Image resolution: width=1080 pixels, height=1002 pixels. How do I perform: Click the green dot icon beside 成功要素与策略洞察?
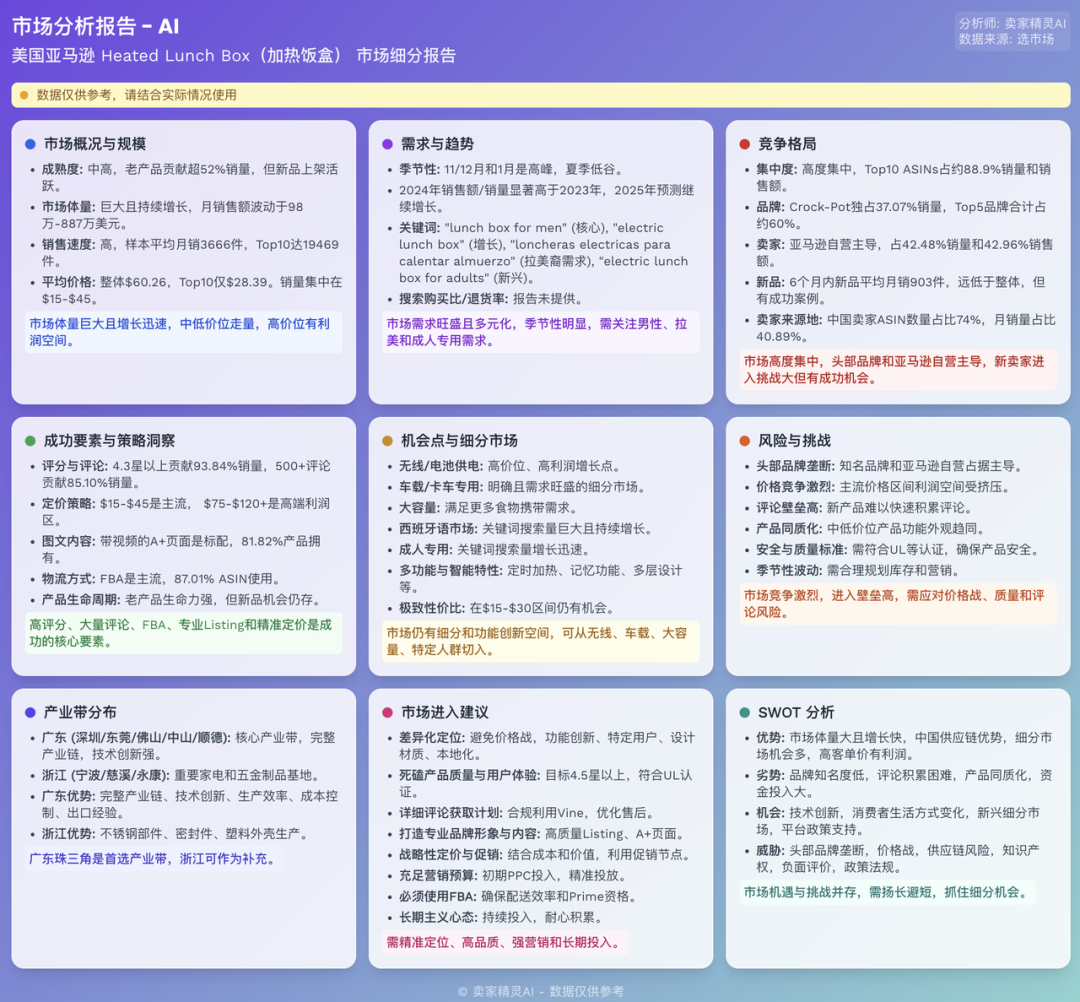[32, 438]
